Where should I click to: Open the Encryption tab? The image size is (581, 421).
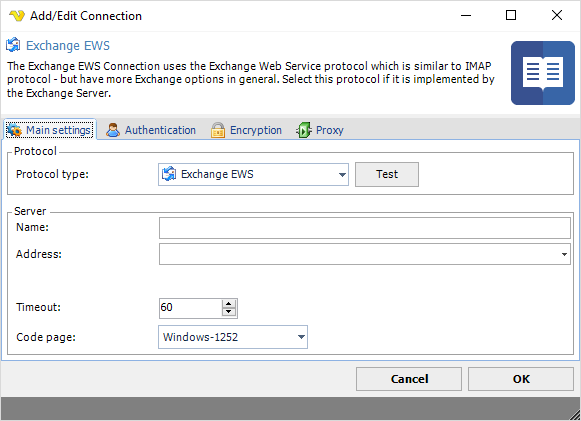click(246, 130)
